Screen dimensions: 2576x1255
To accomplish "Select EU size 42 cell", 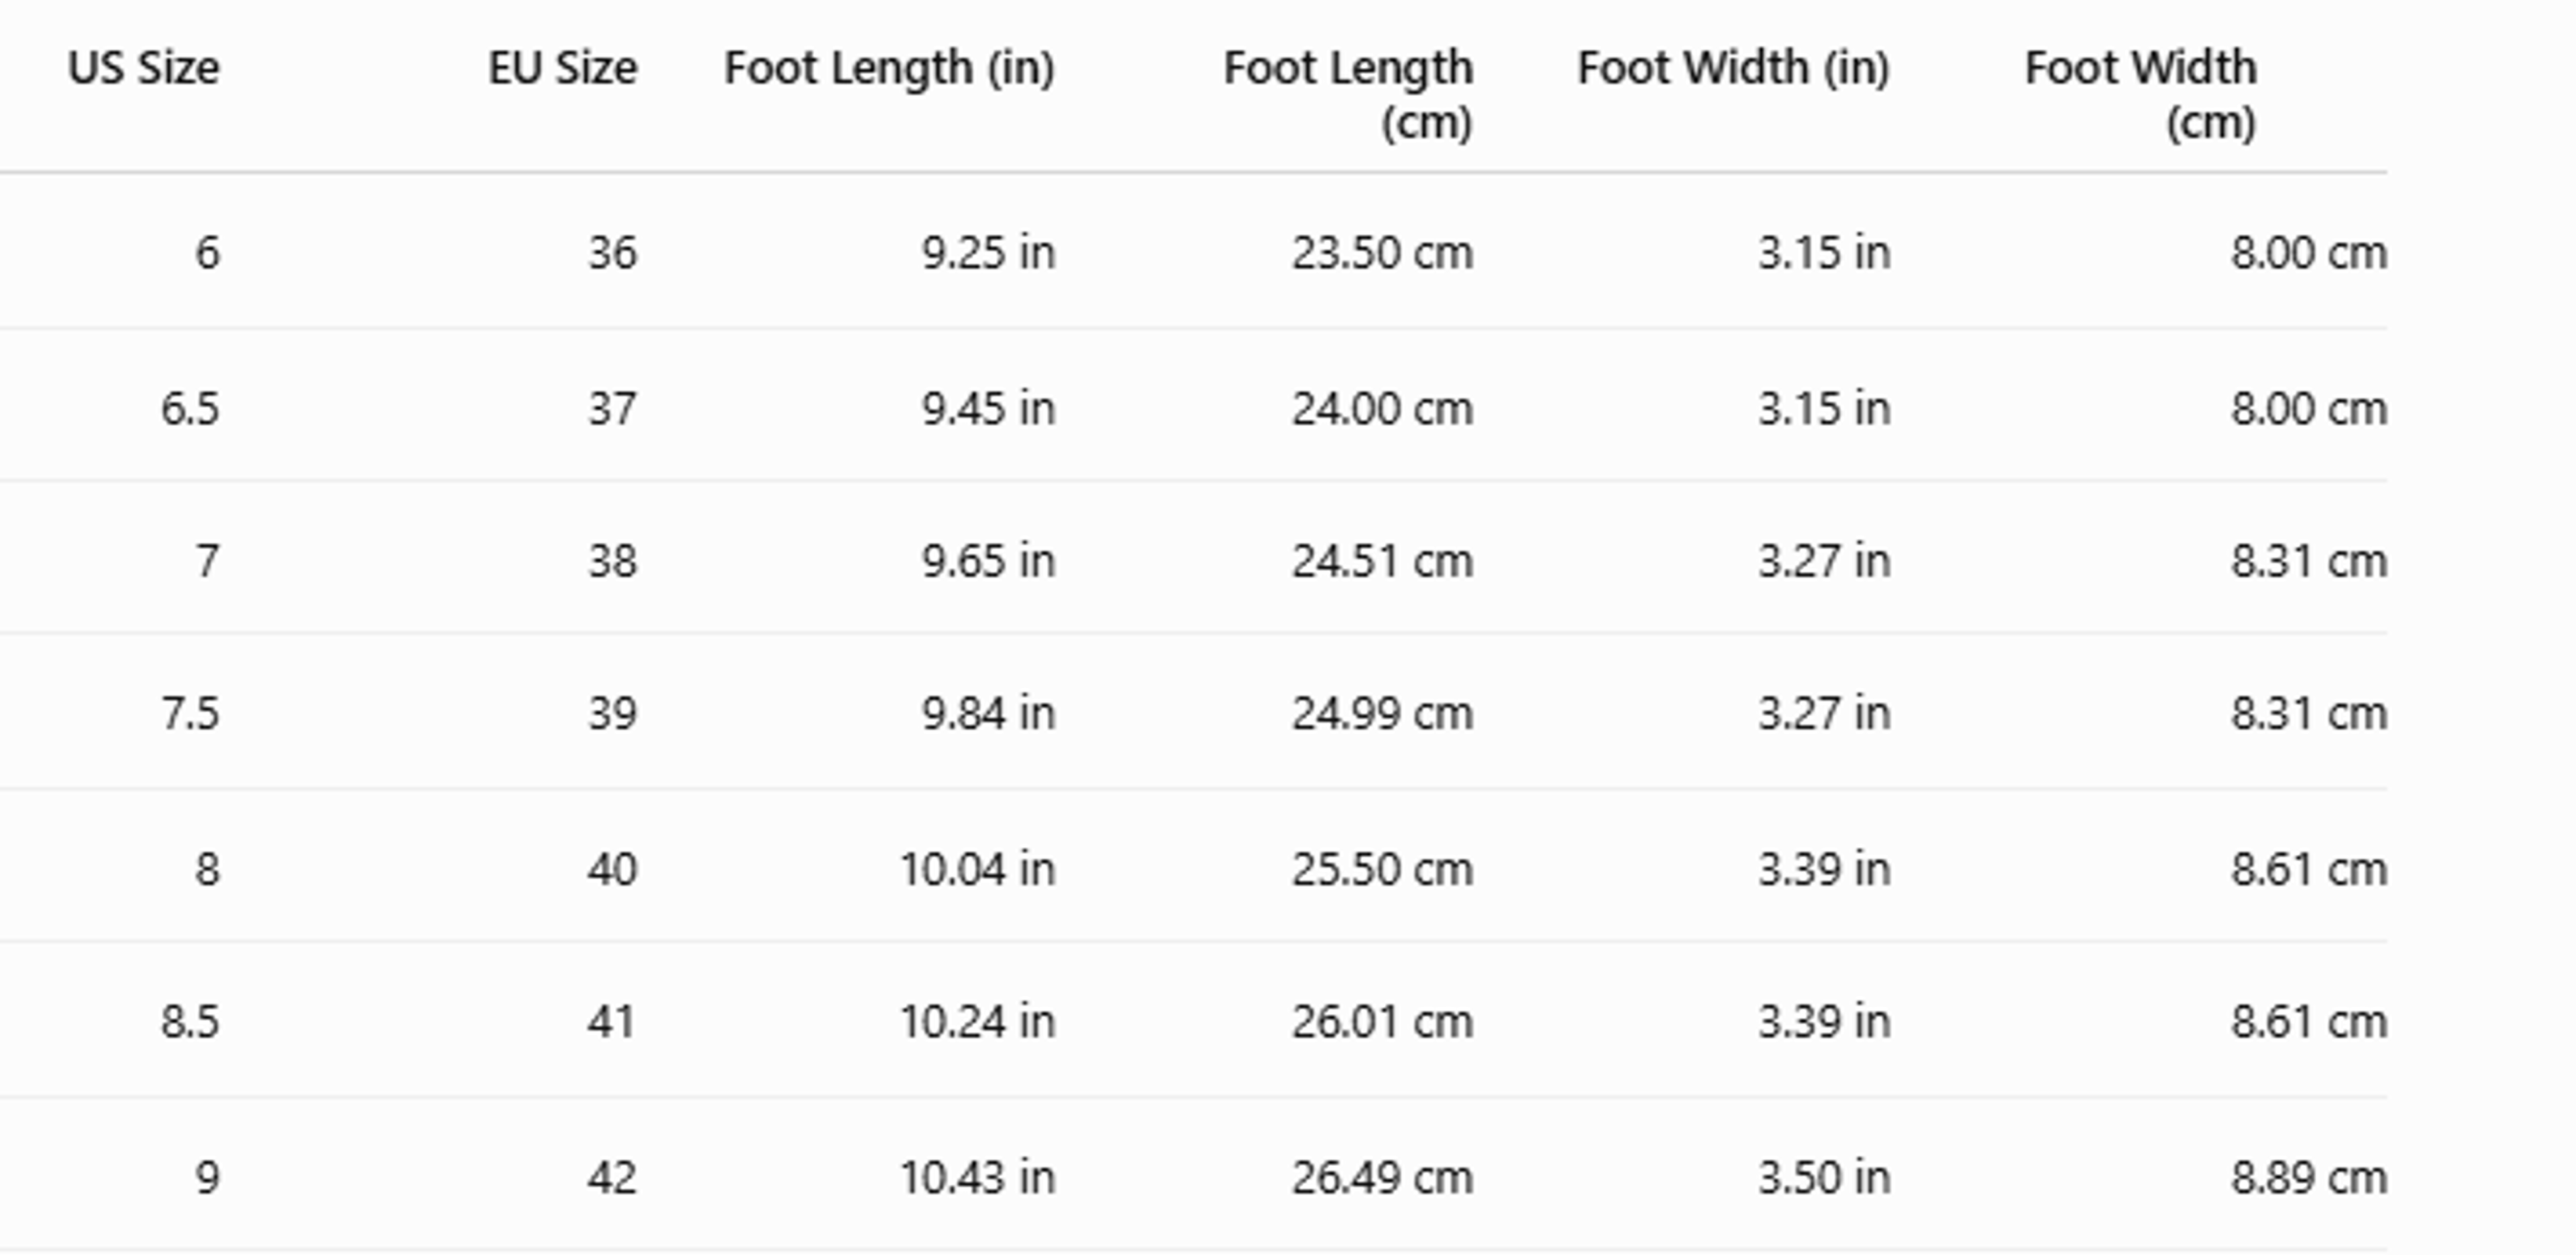I will pos(612,1177).
